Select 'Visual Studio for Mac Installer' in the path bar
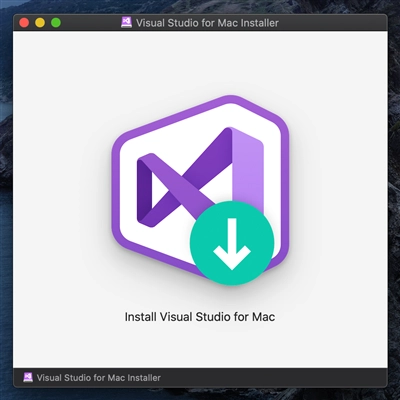 (98, 378)
